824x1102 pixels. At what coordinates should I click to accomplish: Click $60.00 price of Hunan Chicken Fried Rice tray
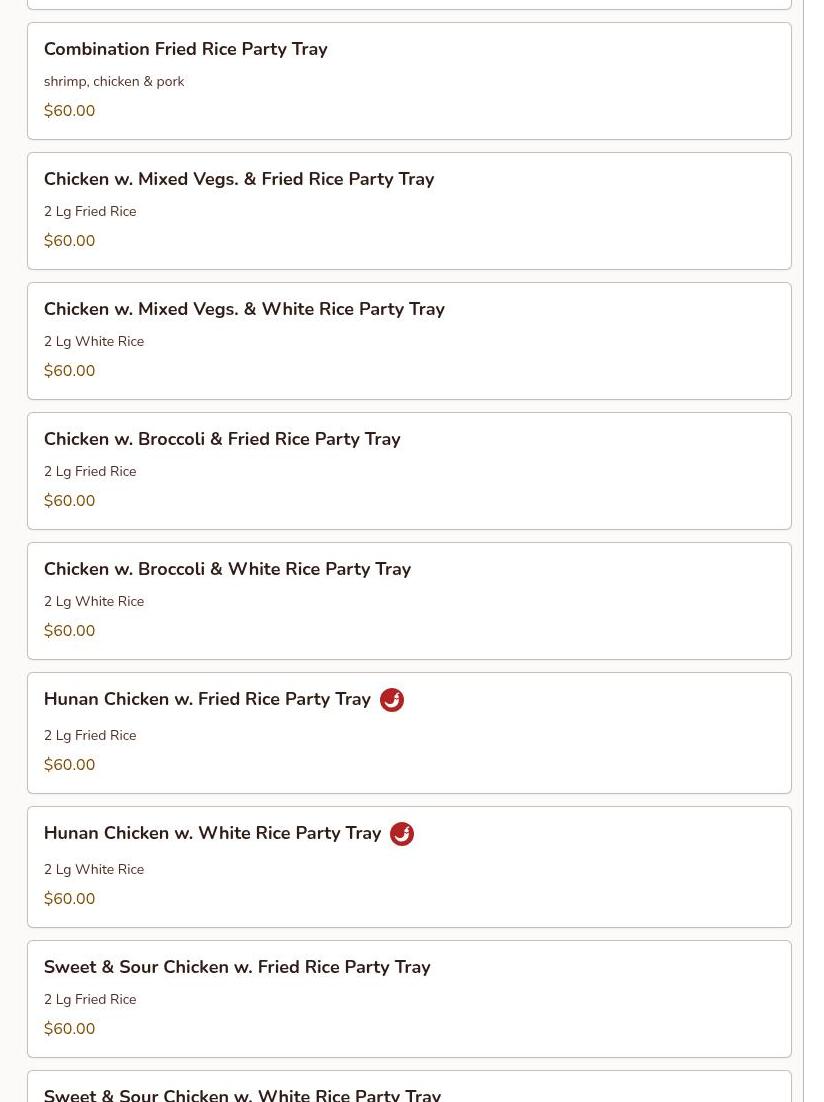click(x=70, y=765)
